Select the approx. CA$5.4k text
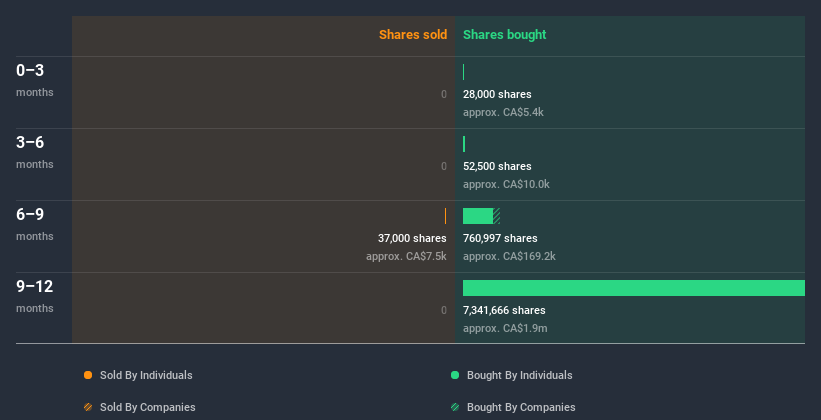Viewport: 821px width, 420px height. 503,112
